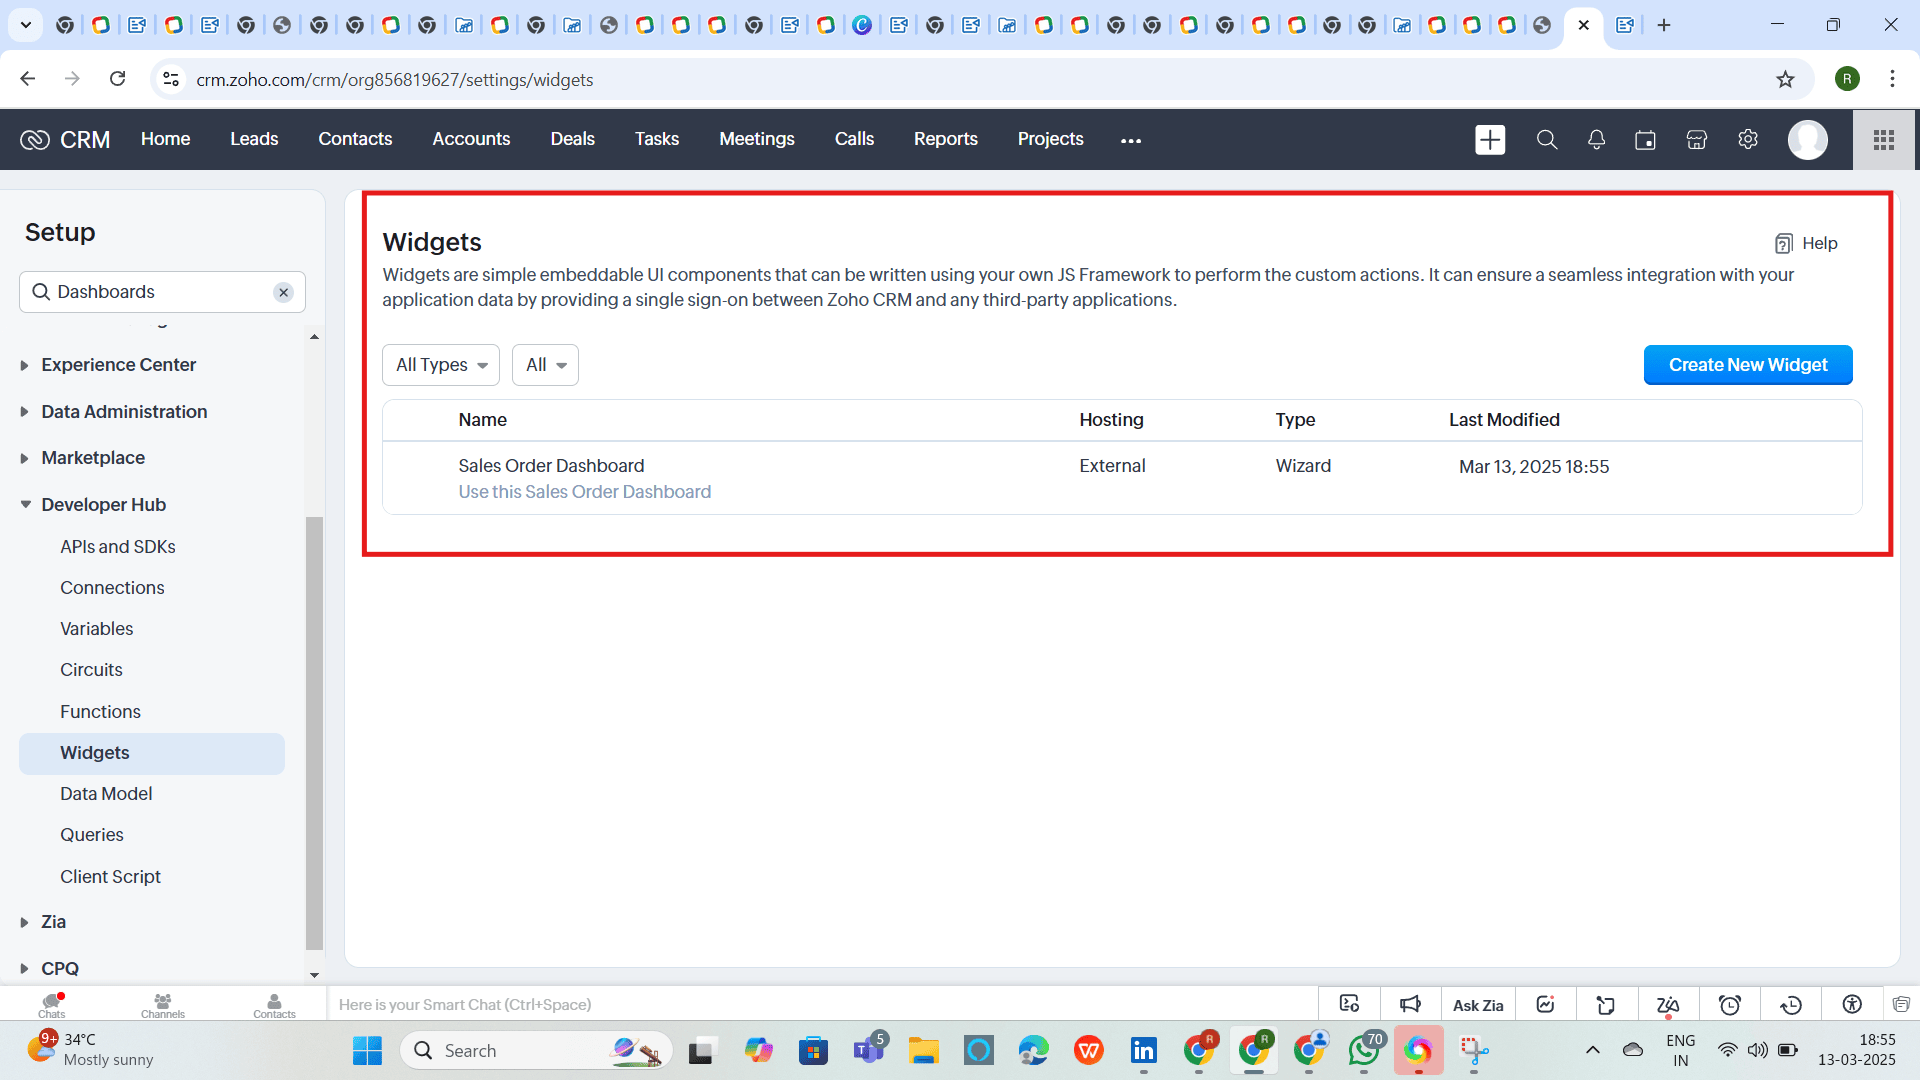The height and width of the screenshot is (1080, 1920).
Task: Open APIs and SDKs settings
Action: pyautogui.click(x=117, y=547)
